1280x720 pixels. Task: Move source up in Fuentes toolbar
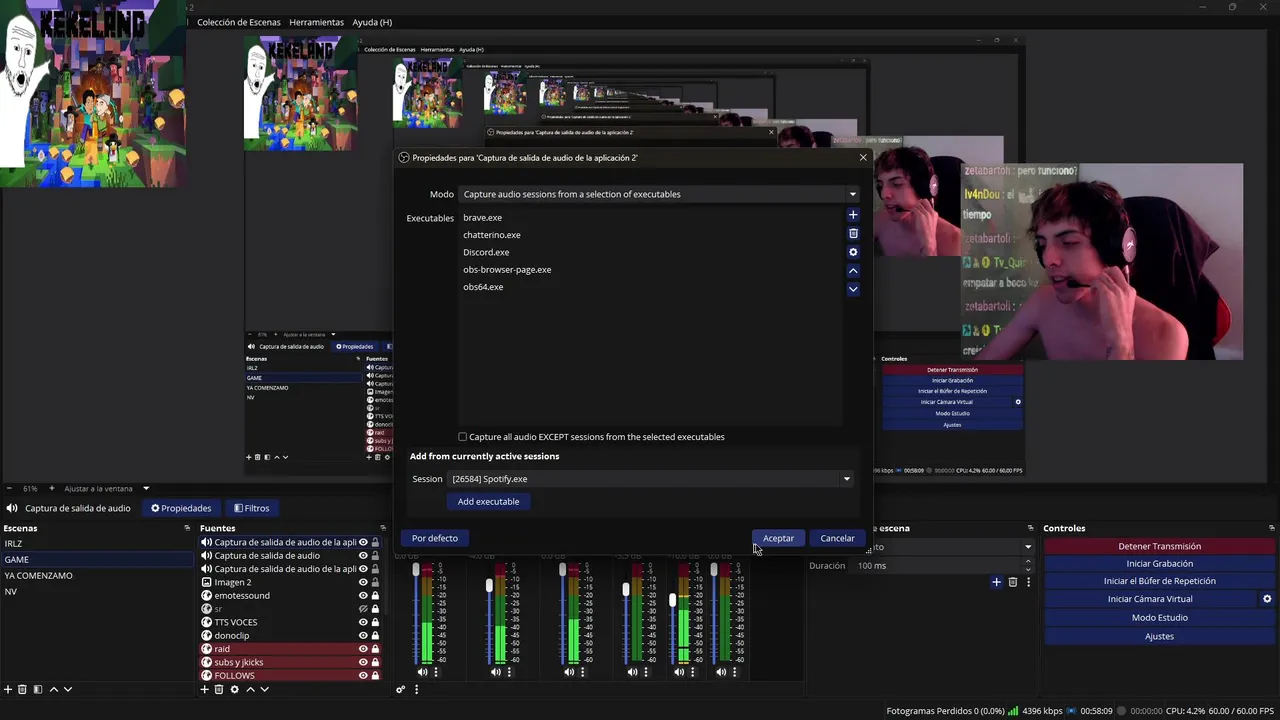click(x=250, y=689)
